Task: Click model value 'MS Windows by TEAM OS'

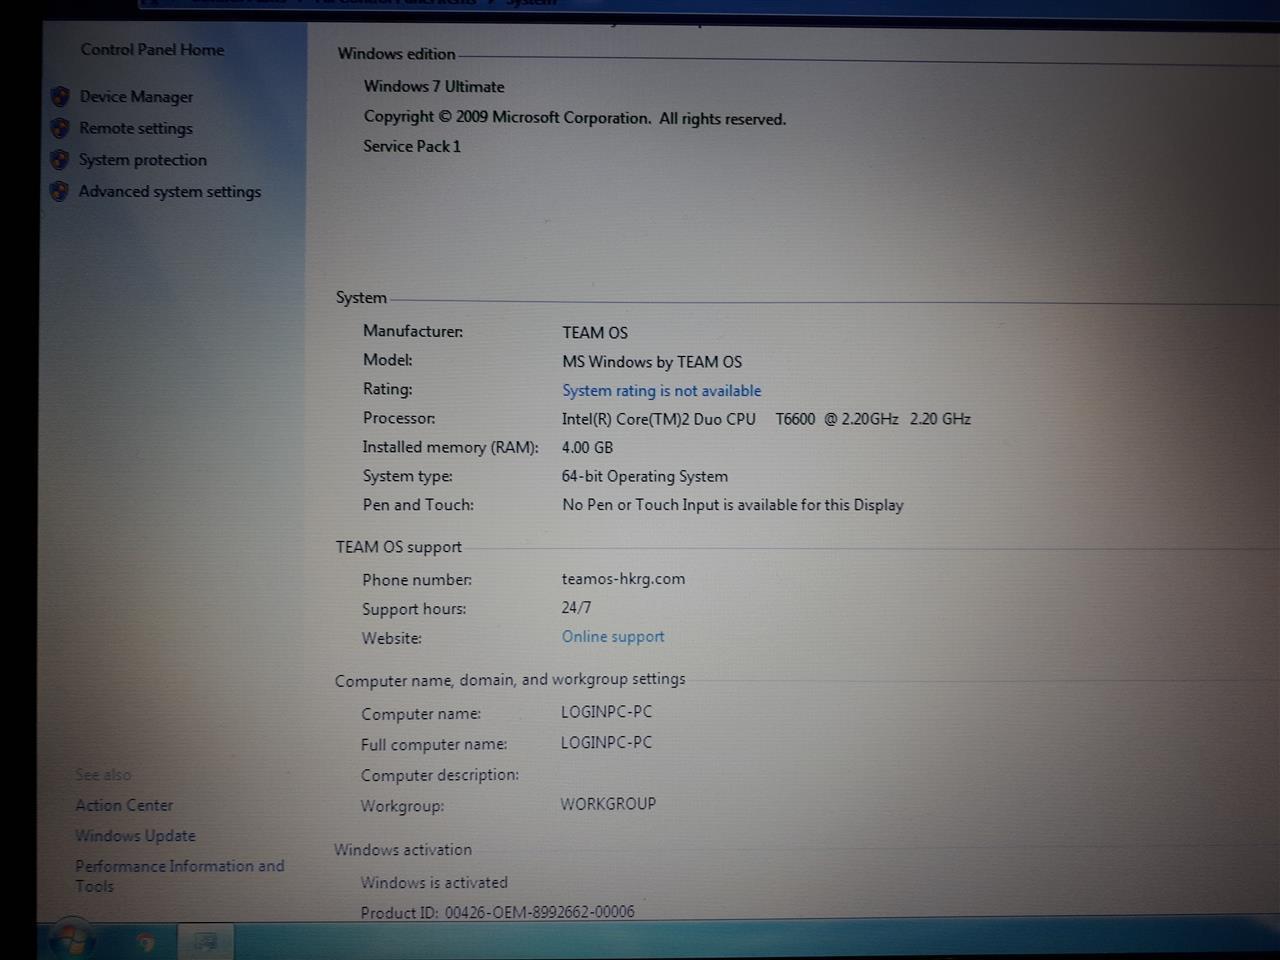Action: (652, 362)
